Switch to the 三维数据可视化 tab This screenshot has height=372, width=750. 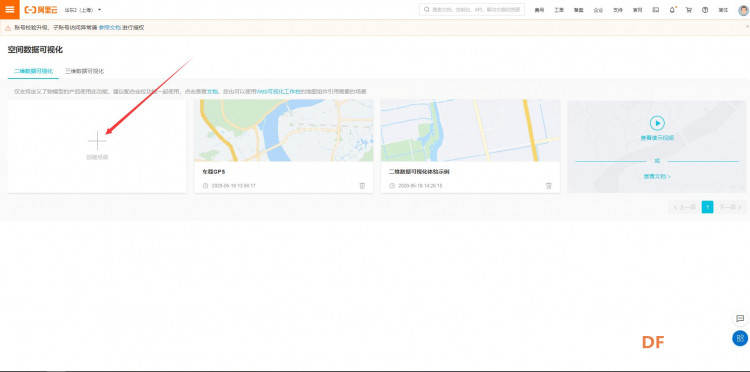point(85,71)
